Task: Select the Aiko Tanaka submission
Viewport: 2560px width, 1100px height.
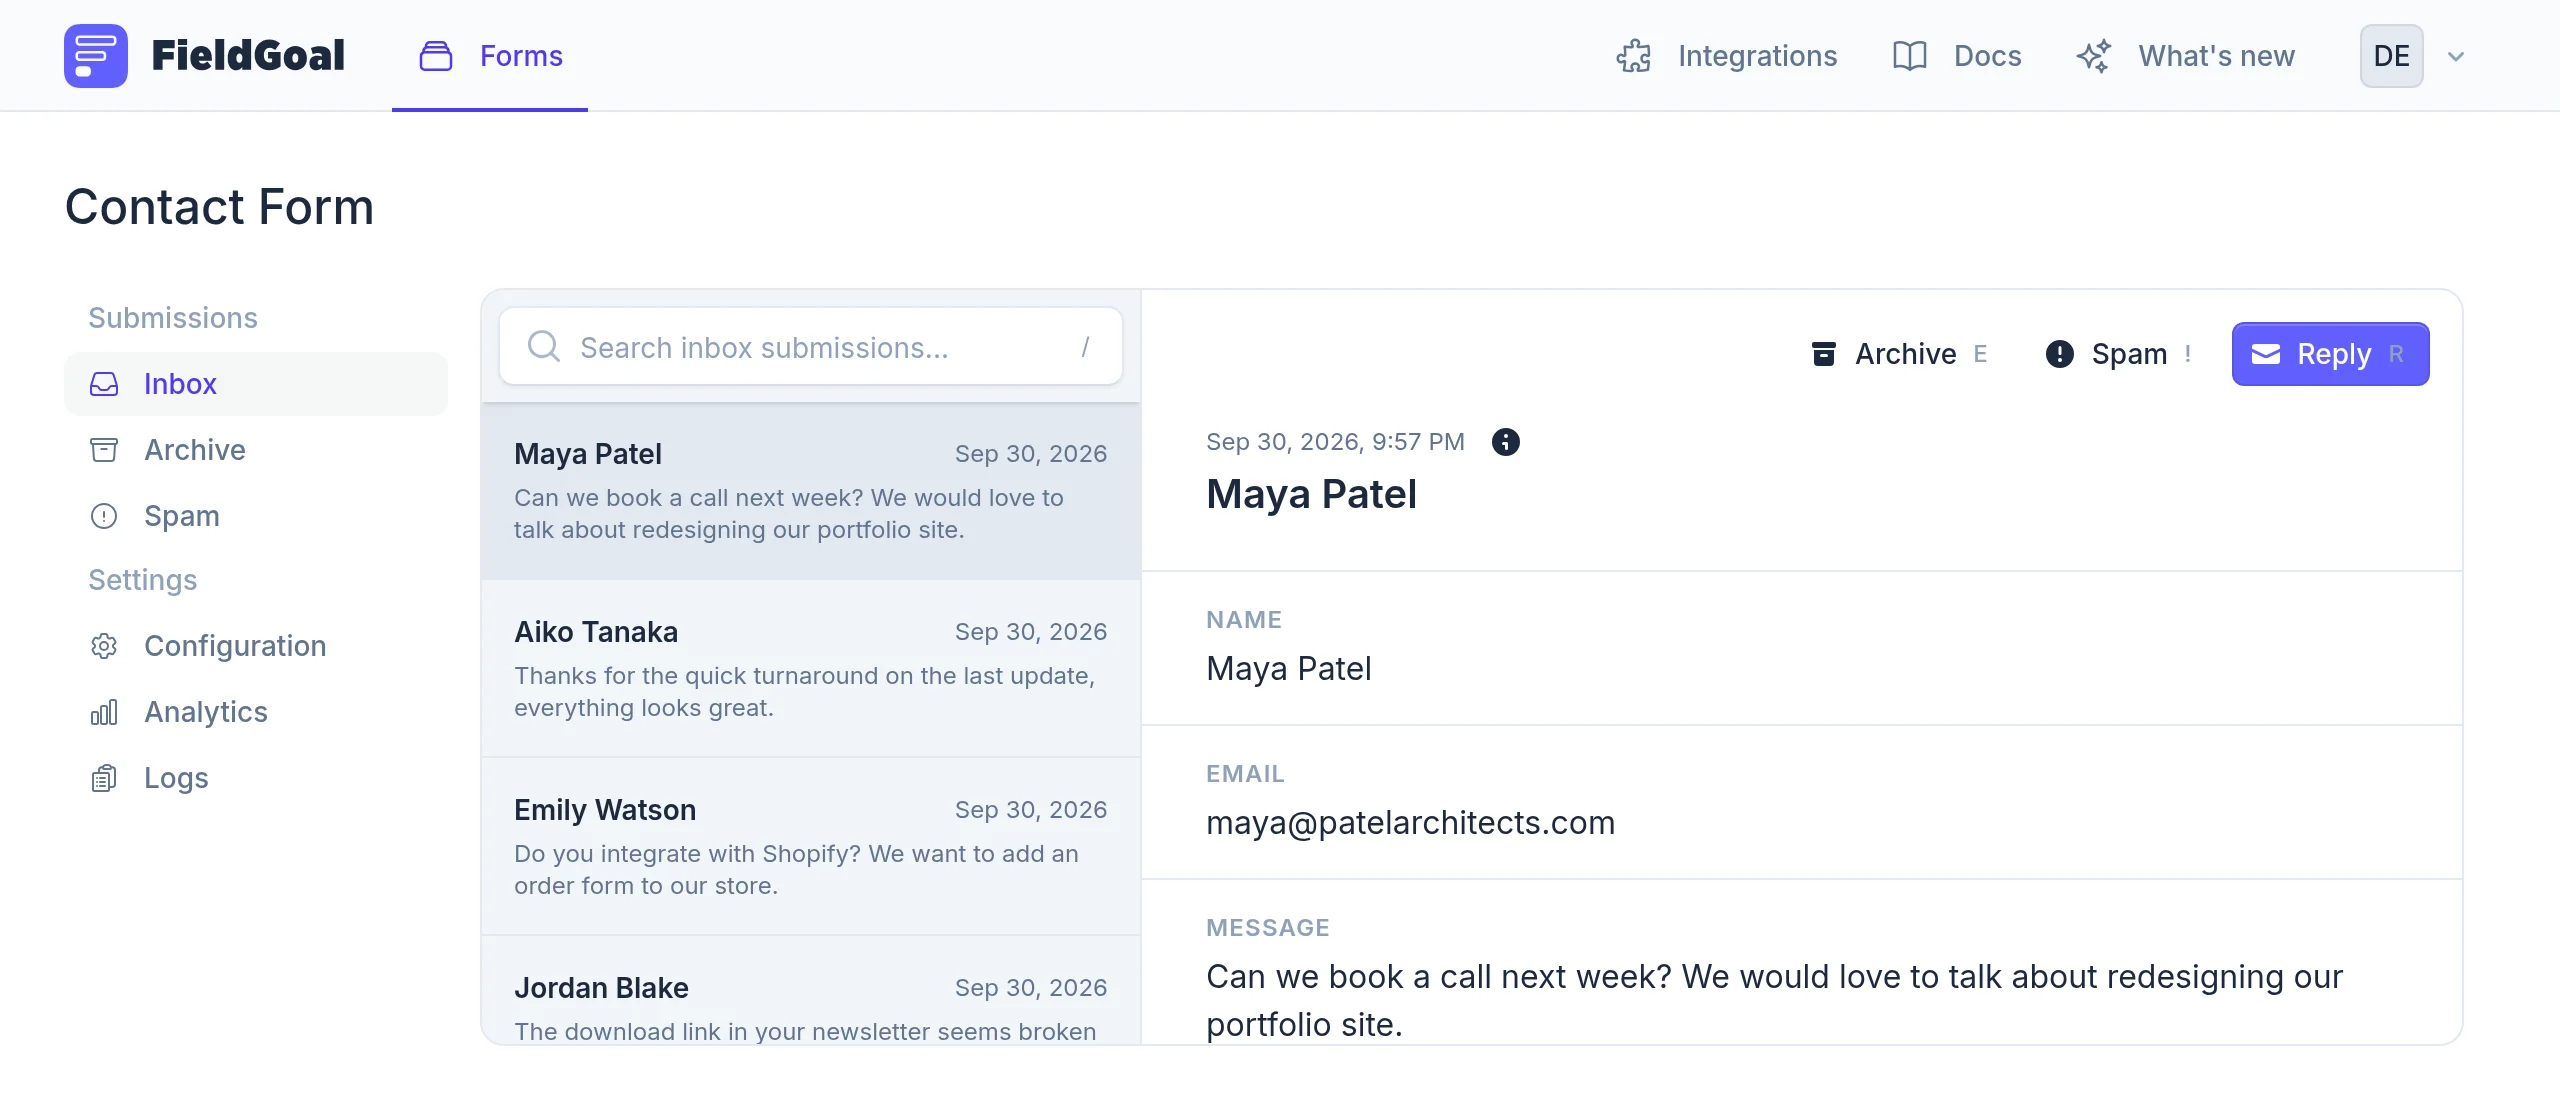Action: [x=811, y=669]
